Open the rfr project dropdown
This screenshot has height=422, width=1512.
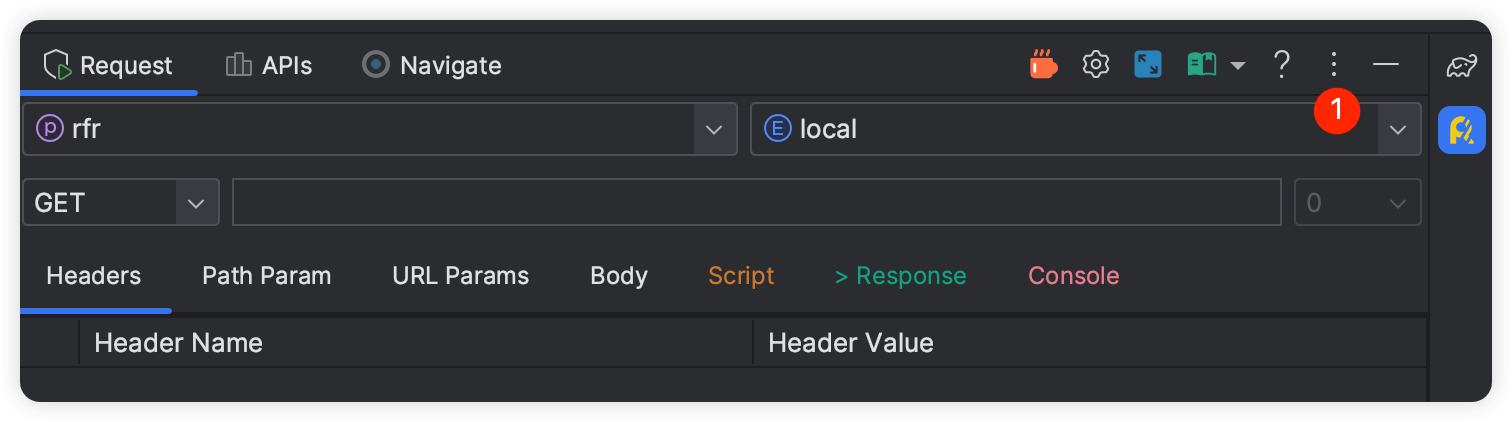click(x=713, y=129)
